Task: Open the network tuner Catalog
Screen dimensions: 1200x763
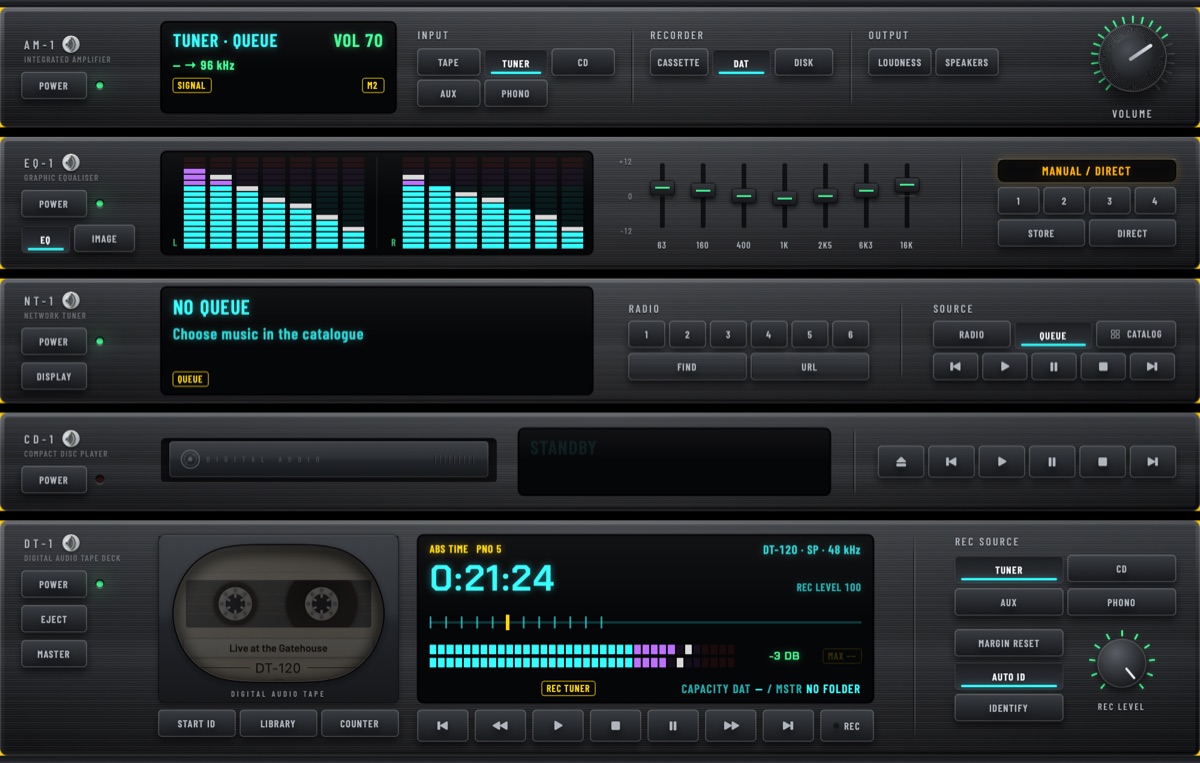Action: (1136, 334)
